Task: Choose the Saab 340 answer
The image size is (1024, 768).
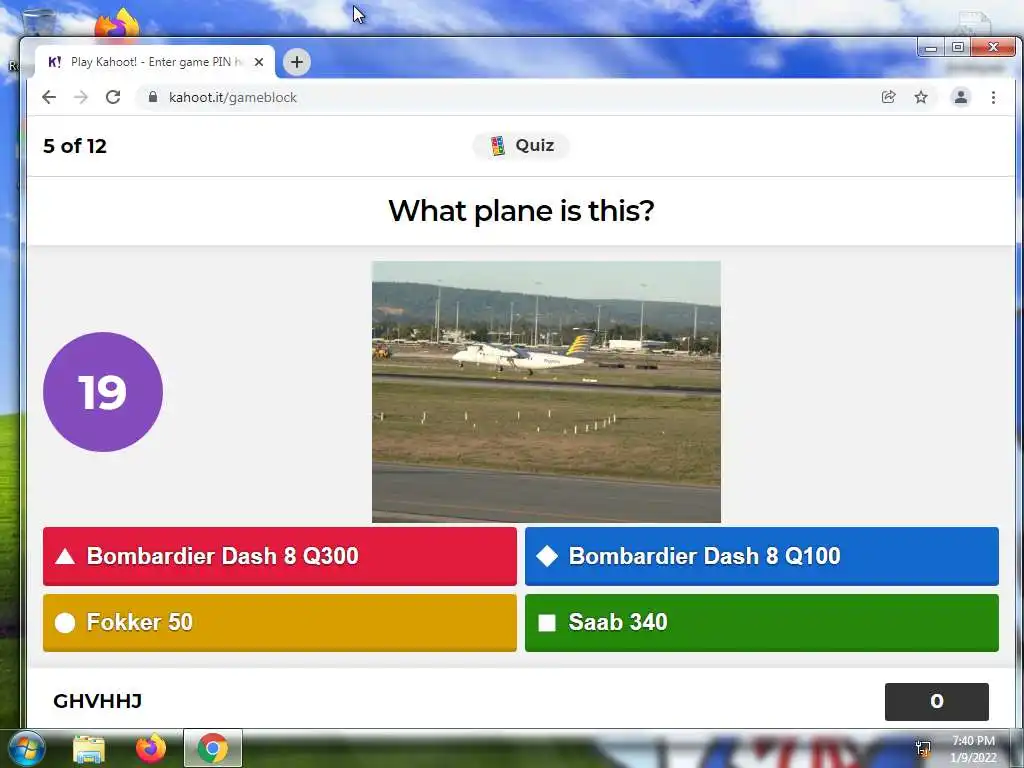Action: (x=761, y=622)
